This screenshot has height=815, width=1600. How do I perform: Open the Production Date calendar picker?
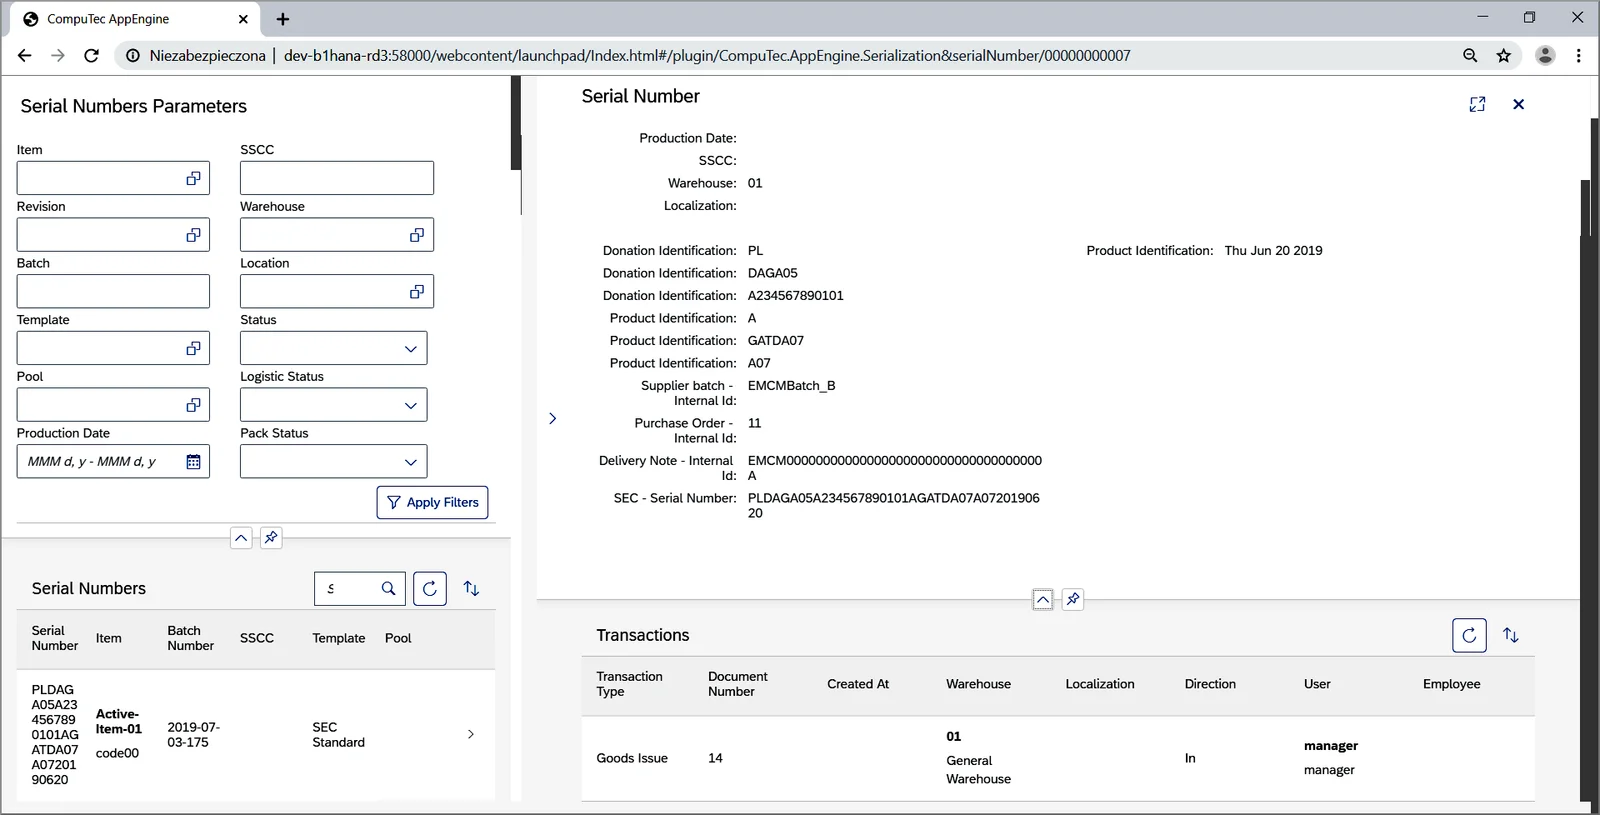193,462
